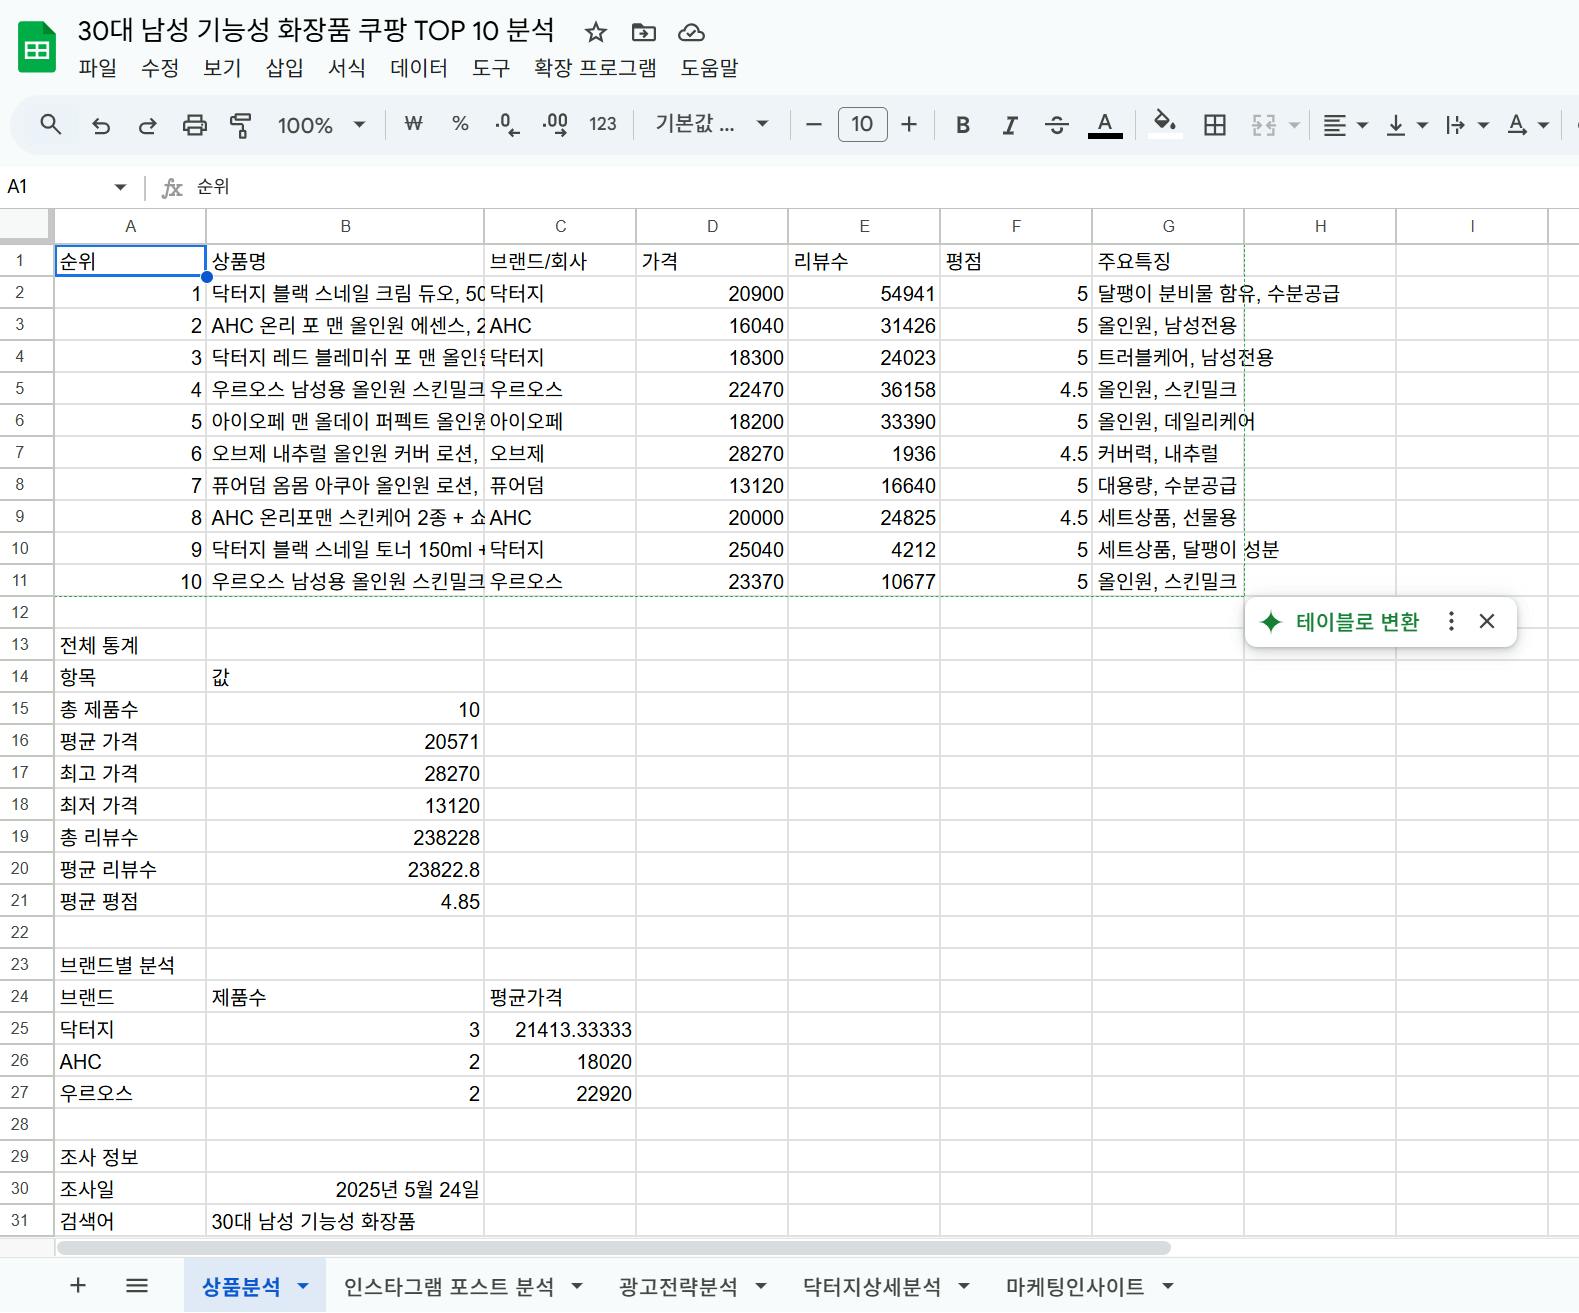This screenshot has height=1313, width=1579.
Task: Open the 확장 프로그램 menu
Action: (595, 68)
